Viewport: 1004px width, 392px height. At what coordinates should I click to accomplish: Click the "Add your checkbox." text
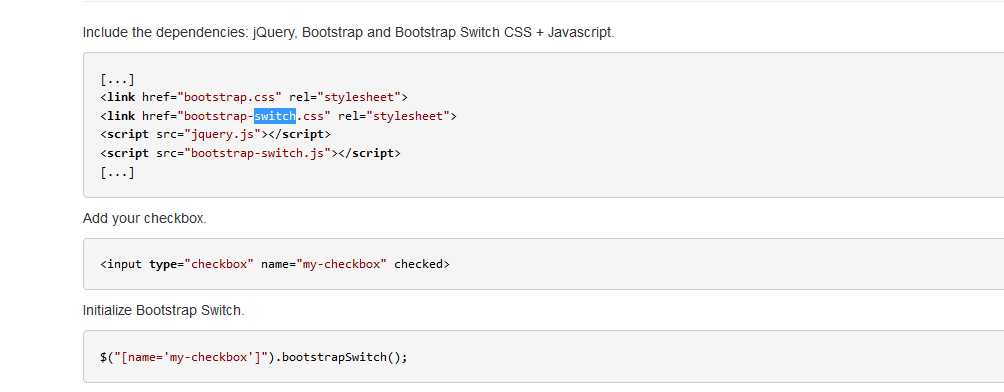(145, 218)
